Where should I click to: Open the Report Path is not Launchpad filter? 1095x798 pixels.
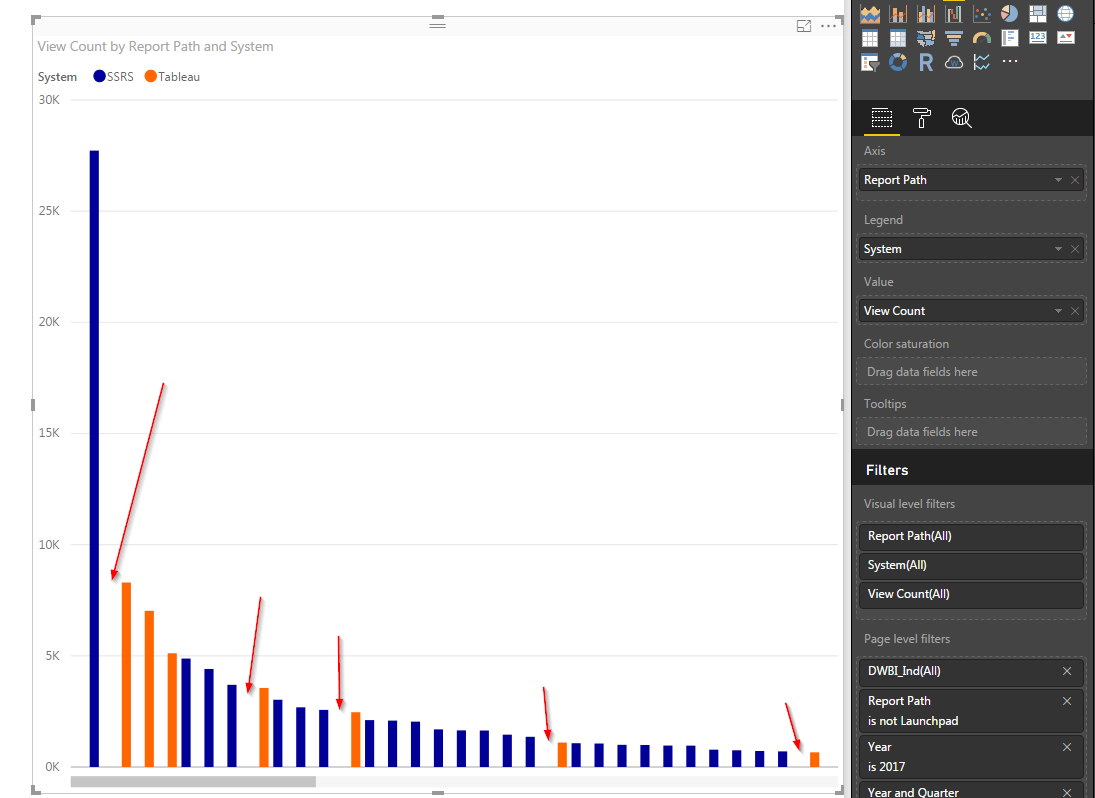pos(971,711)
